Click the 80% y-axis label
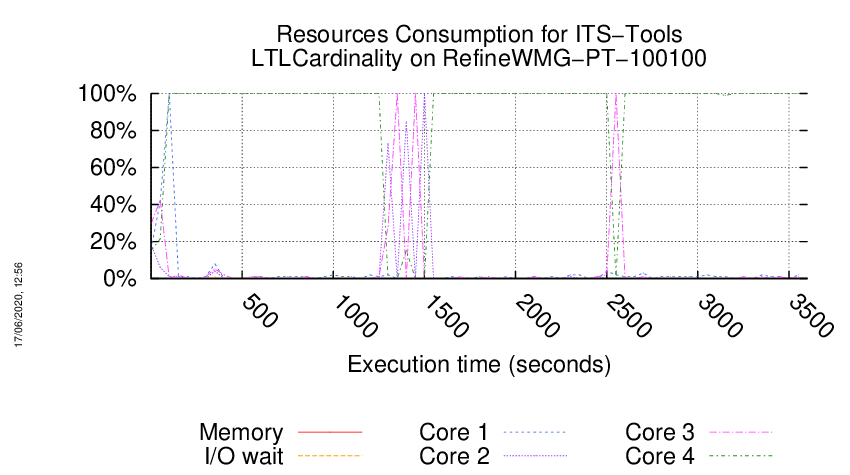This screenshot has width=850, height=475. point(113,131)
